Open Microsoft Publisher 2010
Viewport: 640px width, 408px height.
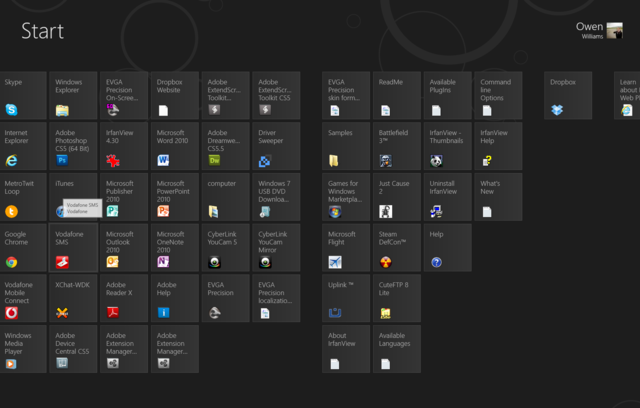[124, 197]
